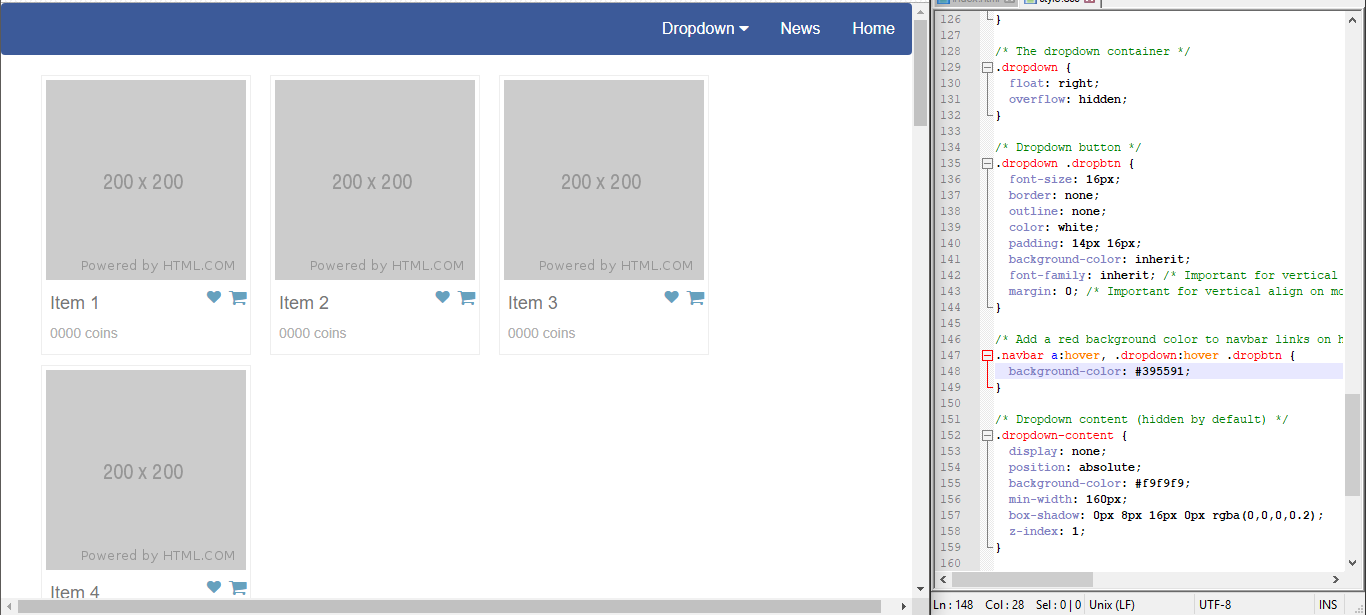Collapse the .dropdown .dropbtn fold at line 135
1366x615 pixels.
[x=987, y=163]
